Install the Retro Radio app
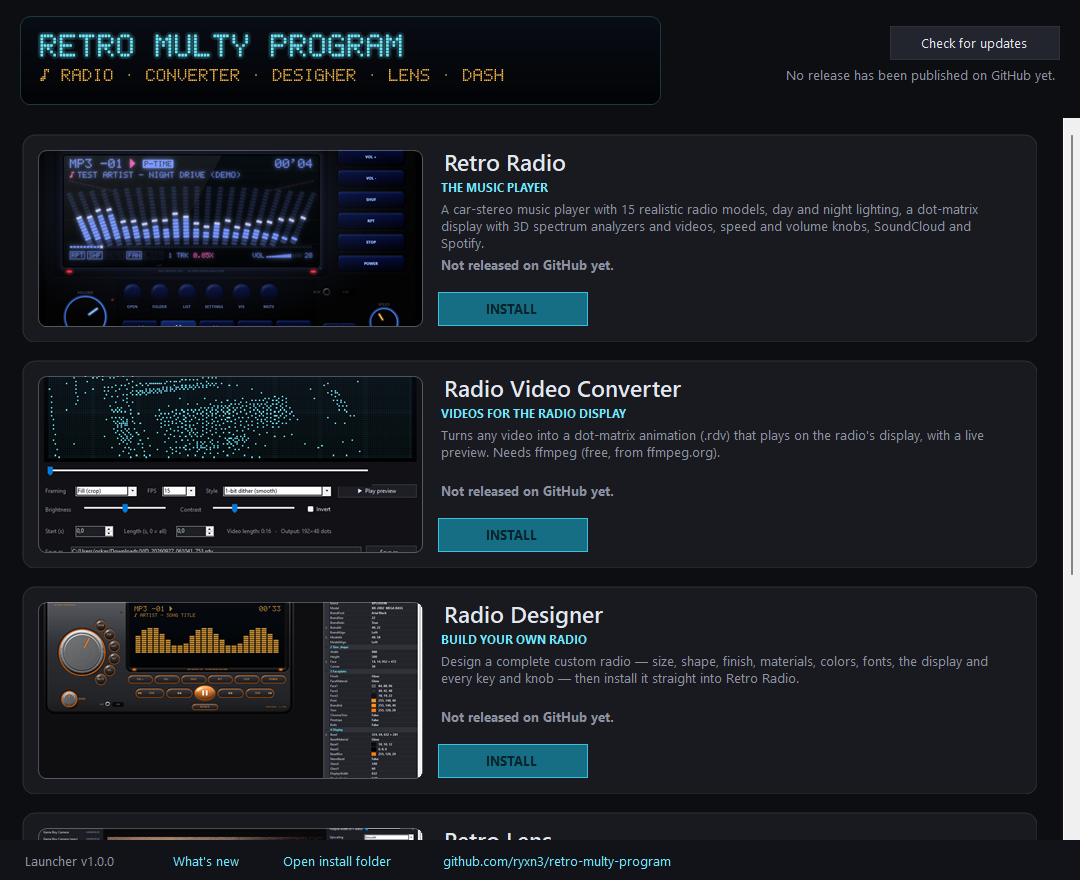This screenshot has width=1080, height=880. pyautogui.click(x=512, y=309)
